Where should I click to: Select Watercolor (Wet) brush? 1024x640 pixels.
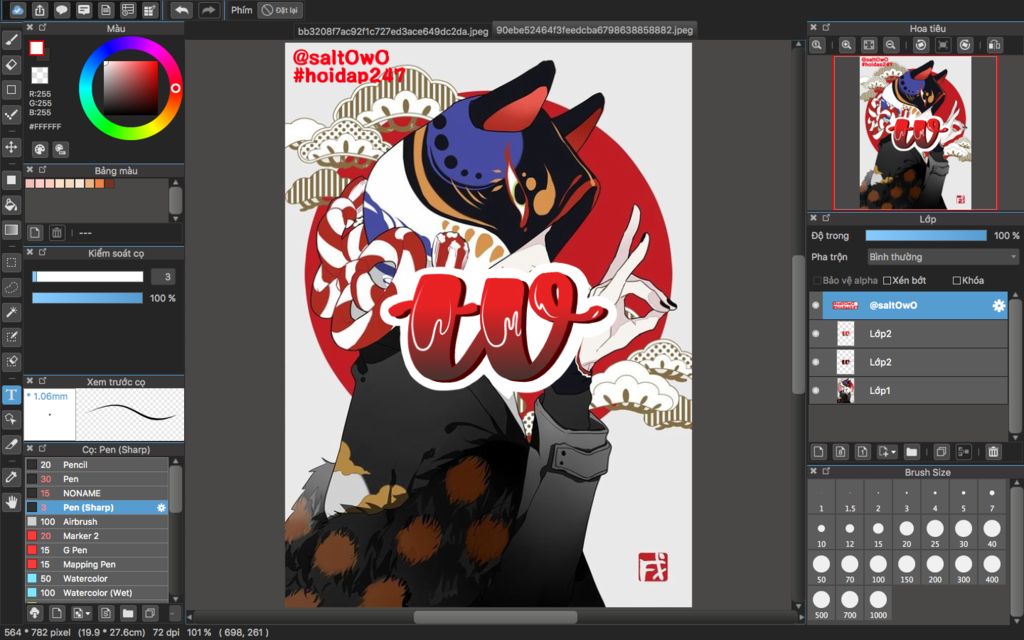(97, 593)
